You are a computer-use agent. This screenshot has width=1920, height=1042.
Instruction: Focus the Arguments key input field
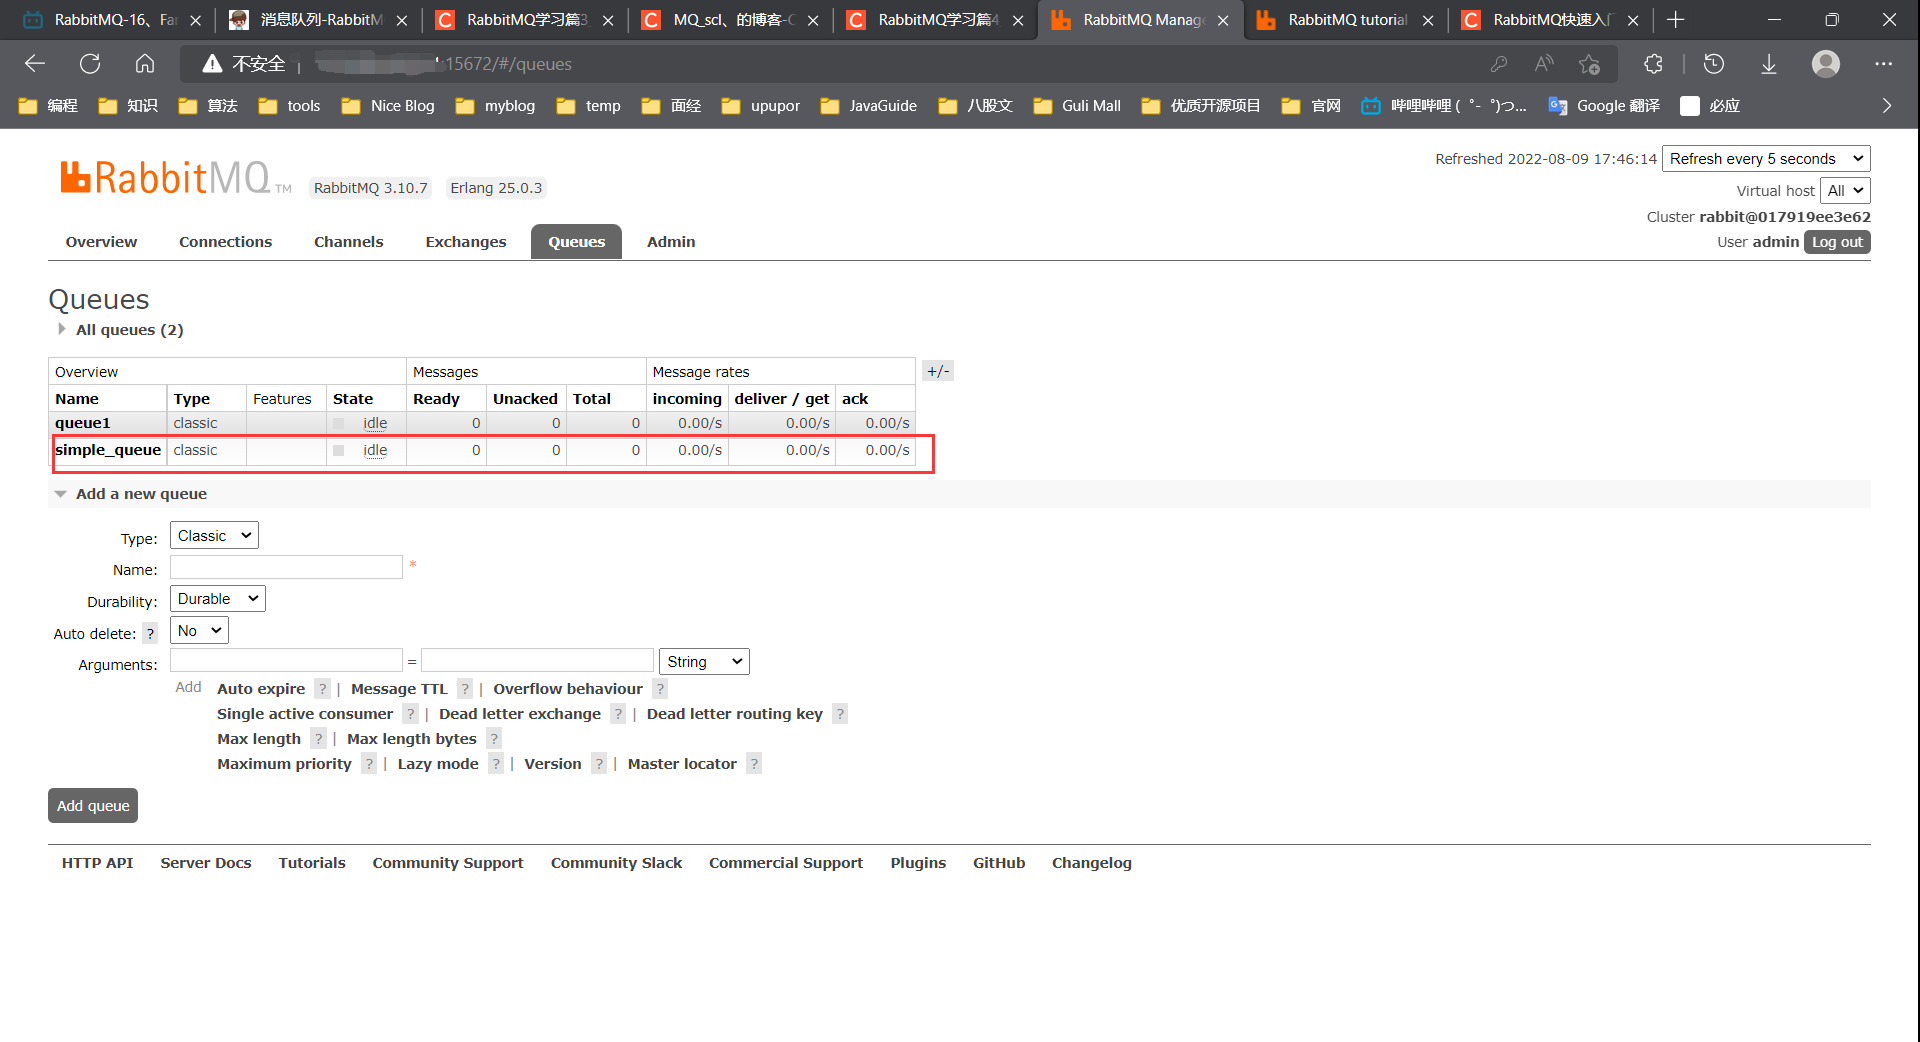point(286,660)
